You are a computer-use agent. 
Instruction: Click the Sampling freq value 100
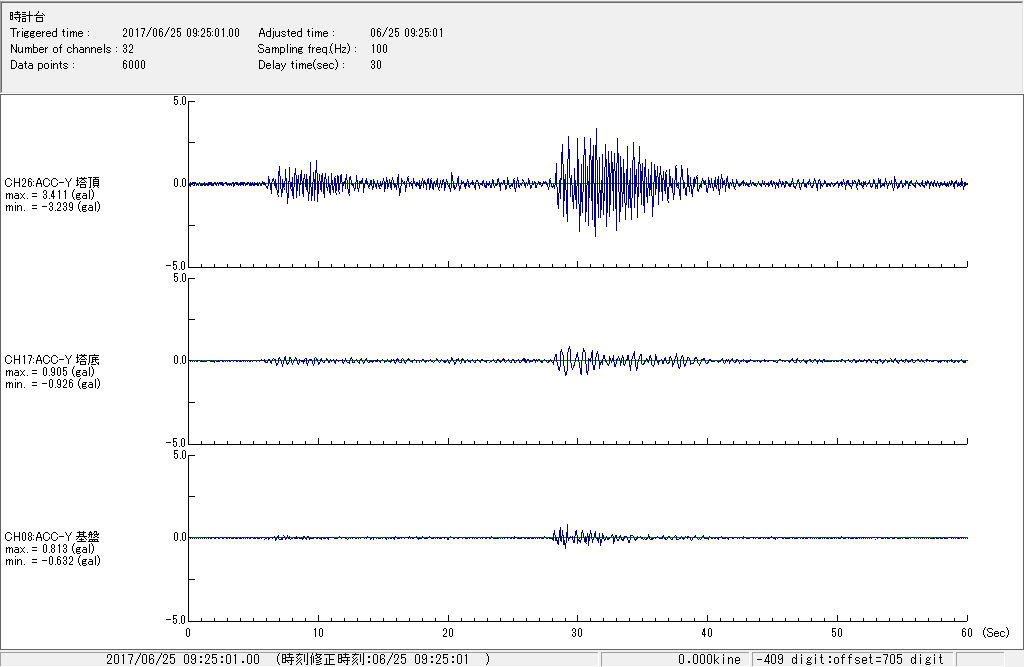tap(379, 49)
